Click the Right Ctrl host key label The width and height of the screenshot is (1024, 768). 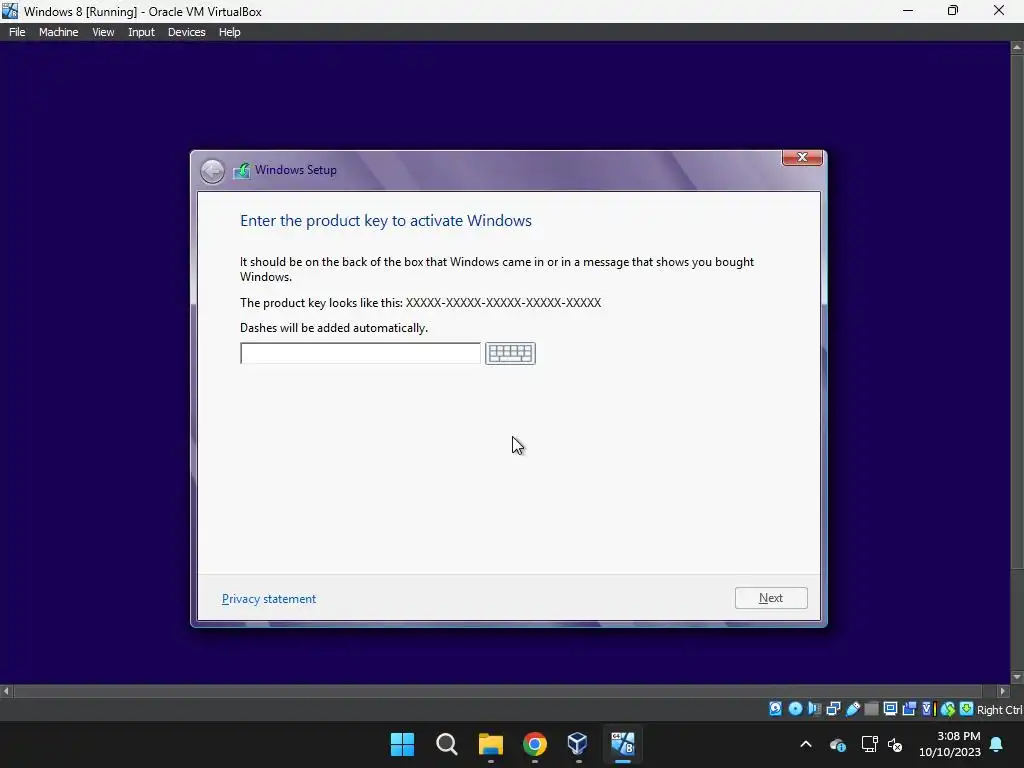click(x=999, y=710)
